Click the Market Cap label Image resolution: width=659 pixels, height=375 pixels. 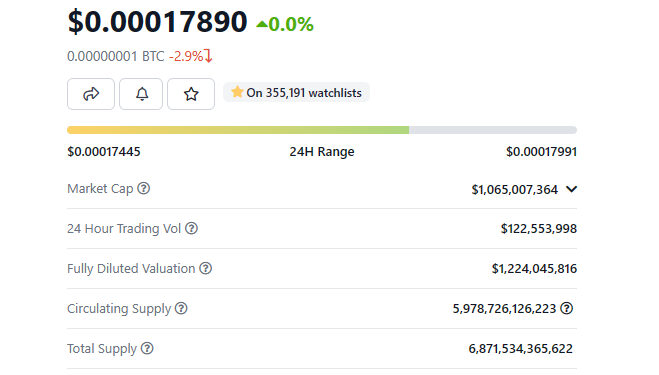(x=100, y=188)
